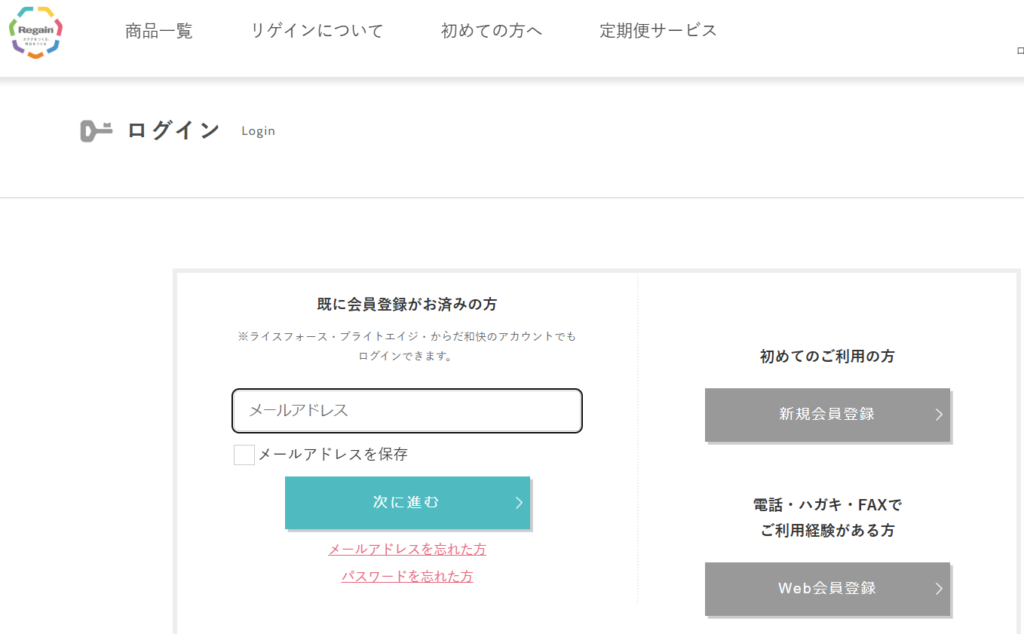Click the 新規会員登録 button
Viewport: 1024px width, 634px height.
click(x=827, y=415)
